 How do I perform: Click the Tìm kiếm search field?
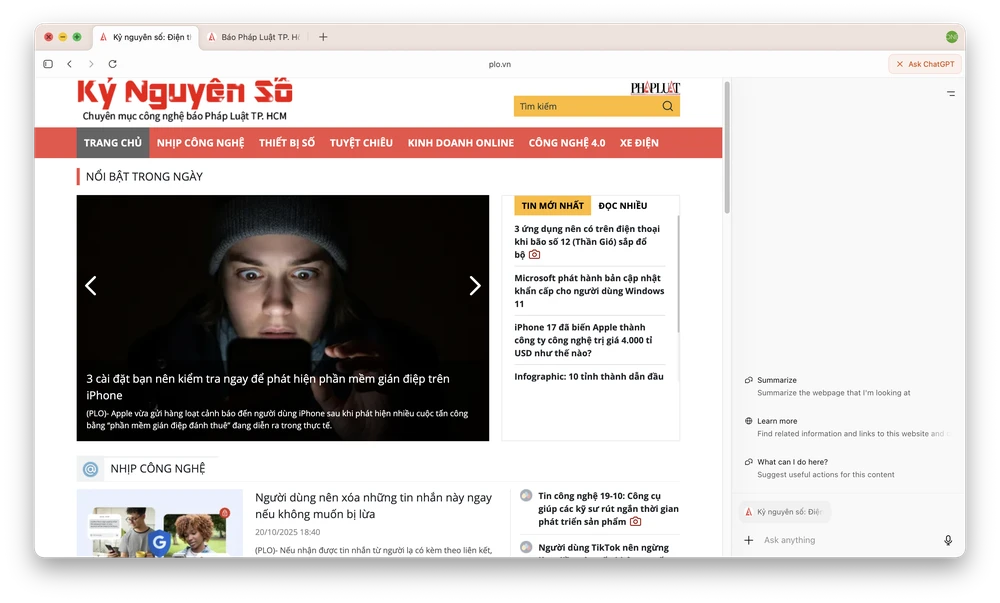coord(585,106)
